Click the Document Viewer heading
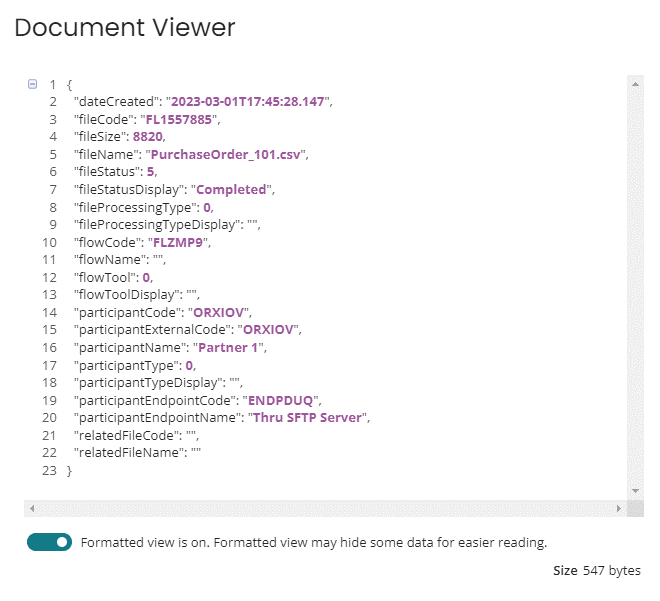The height and width of the screenshot is (601, 660). click(x=125, y=28)
